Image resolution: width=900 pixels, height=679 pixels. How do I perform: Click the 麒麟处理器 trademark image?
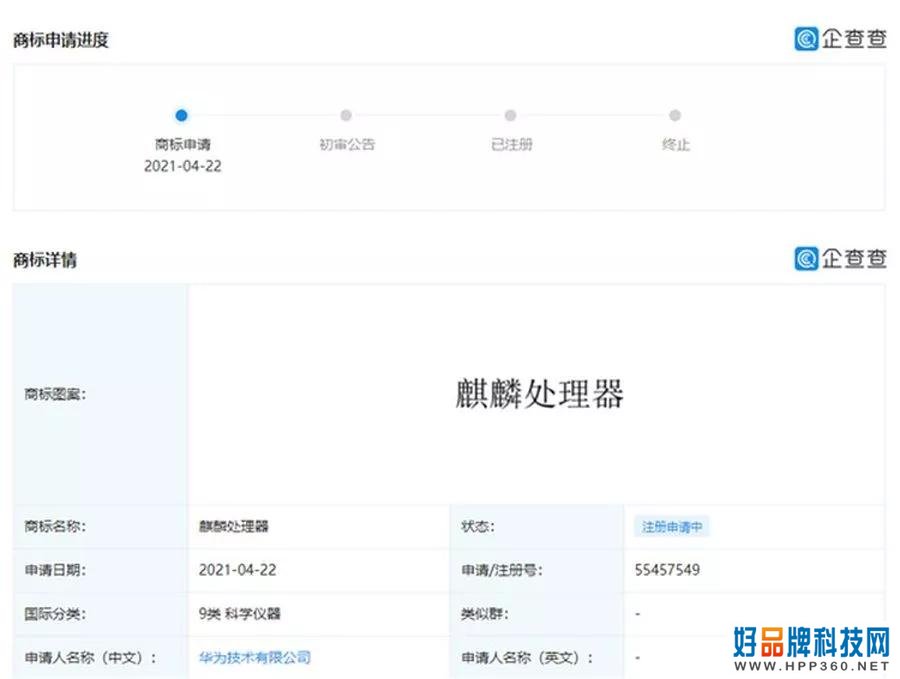pyautogui.click(x=539, y=394)
